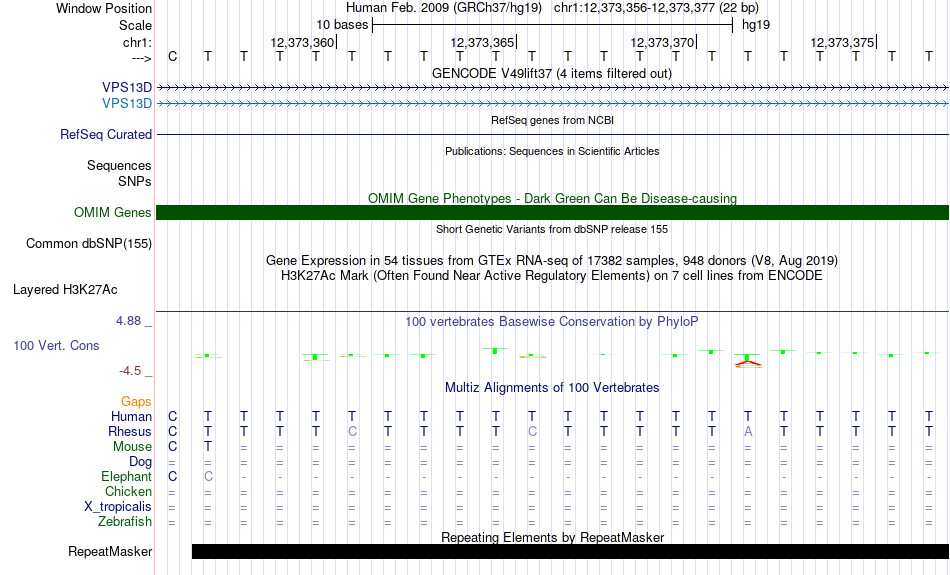Viewport: 950px width, 575px height.
Task: Click the Elephant alignment row label
Action: (126, 477)
